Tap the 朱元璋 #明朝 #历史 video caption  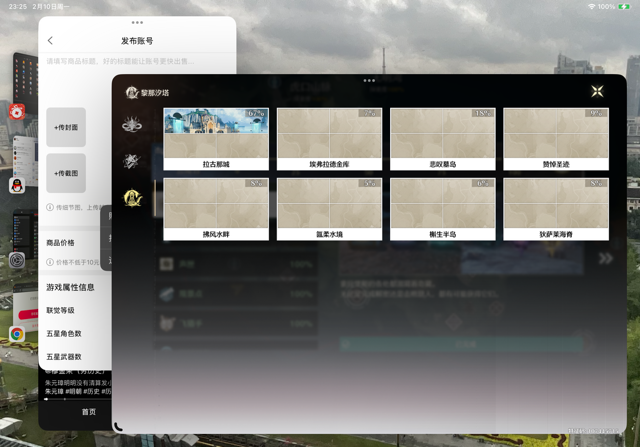[x=78, y=391]
